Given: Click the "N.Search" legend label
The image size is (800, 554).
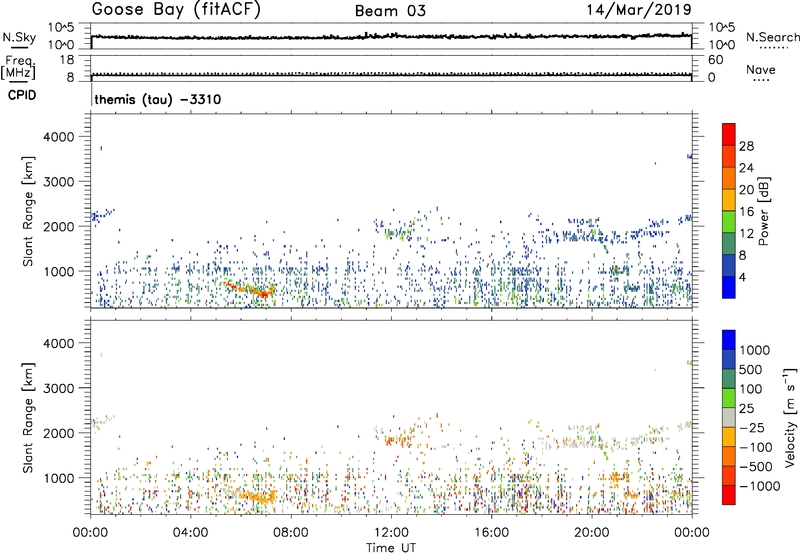Looking at the screenshot, I should pos(772,37).
